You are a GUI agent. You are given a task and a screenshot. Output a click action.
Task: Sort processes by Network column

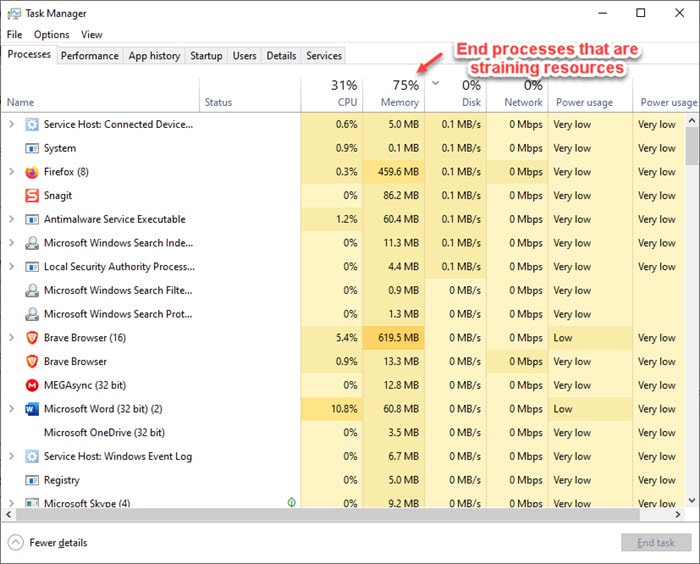pos(517,94)
